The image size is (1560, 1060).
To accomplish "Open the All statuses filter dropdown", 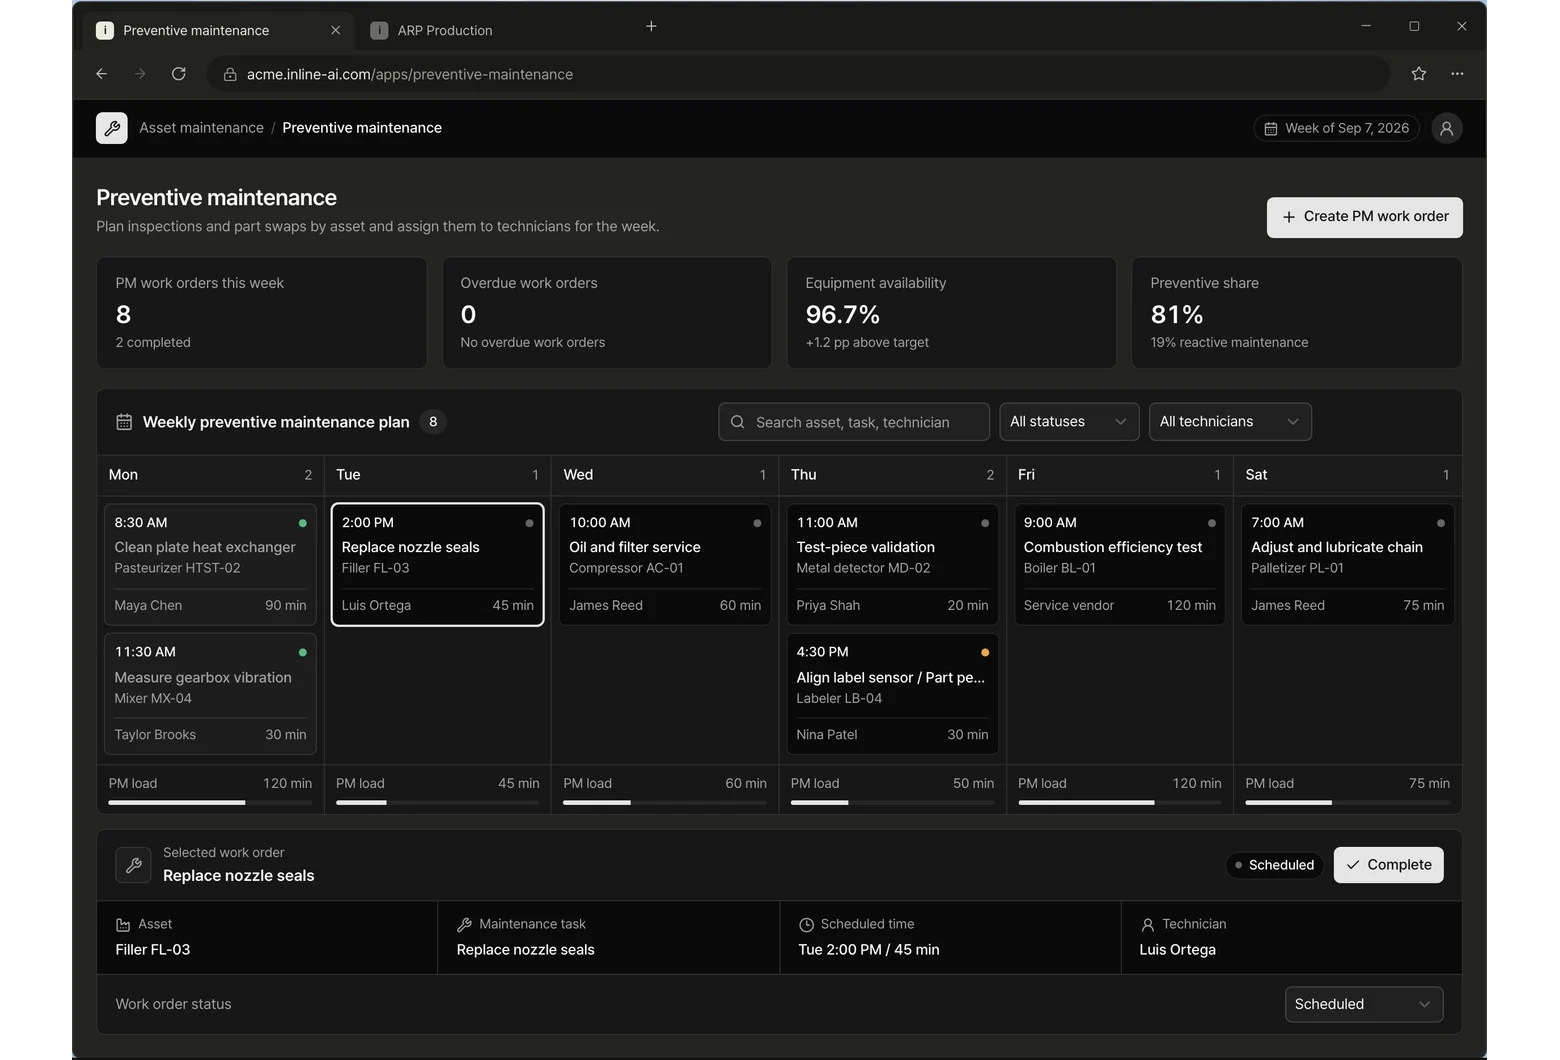I will [x=1068, y=422].
